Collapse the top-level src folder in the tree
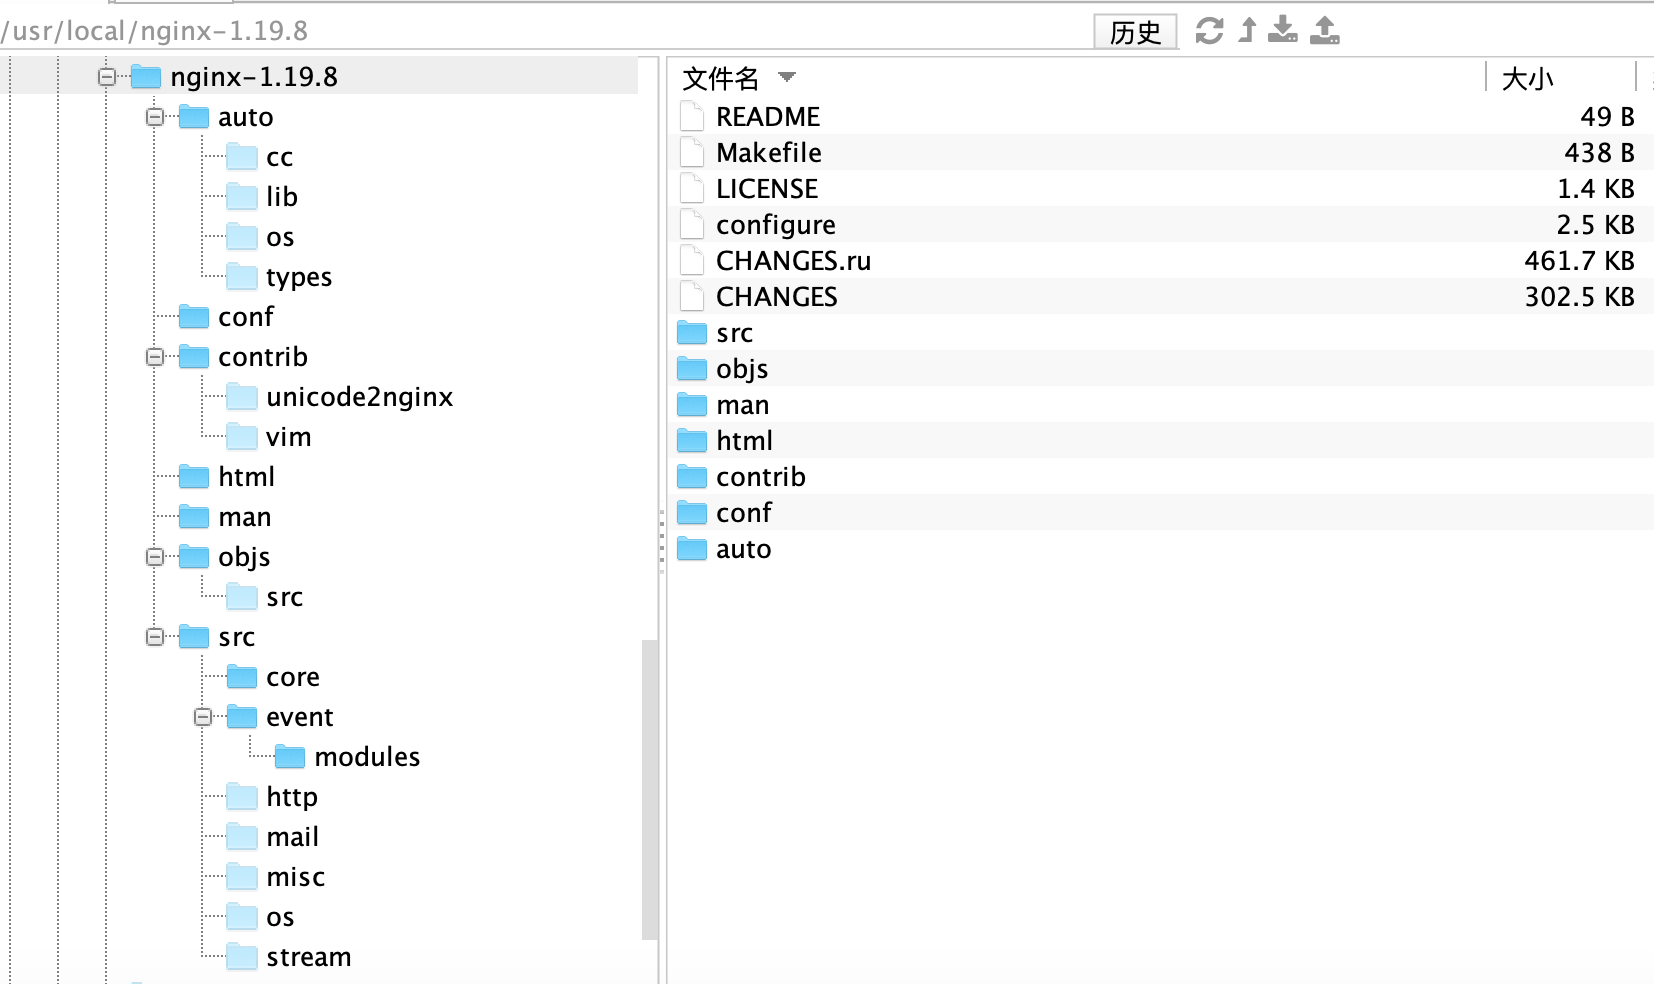The height and width of the screenshot is (984, 1654). (x=155, y=637)
